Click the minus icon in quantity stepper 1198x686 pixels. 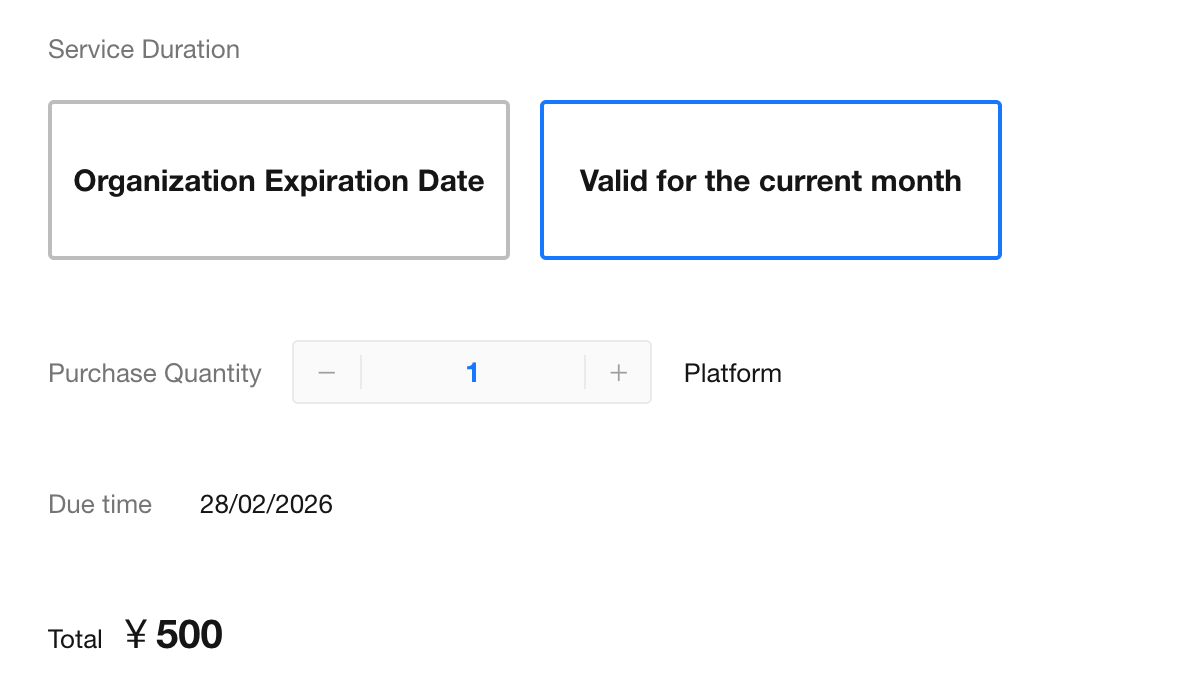(326, 373)
